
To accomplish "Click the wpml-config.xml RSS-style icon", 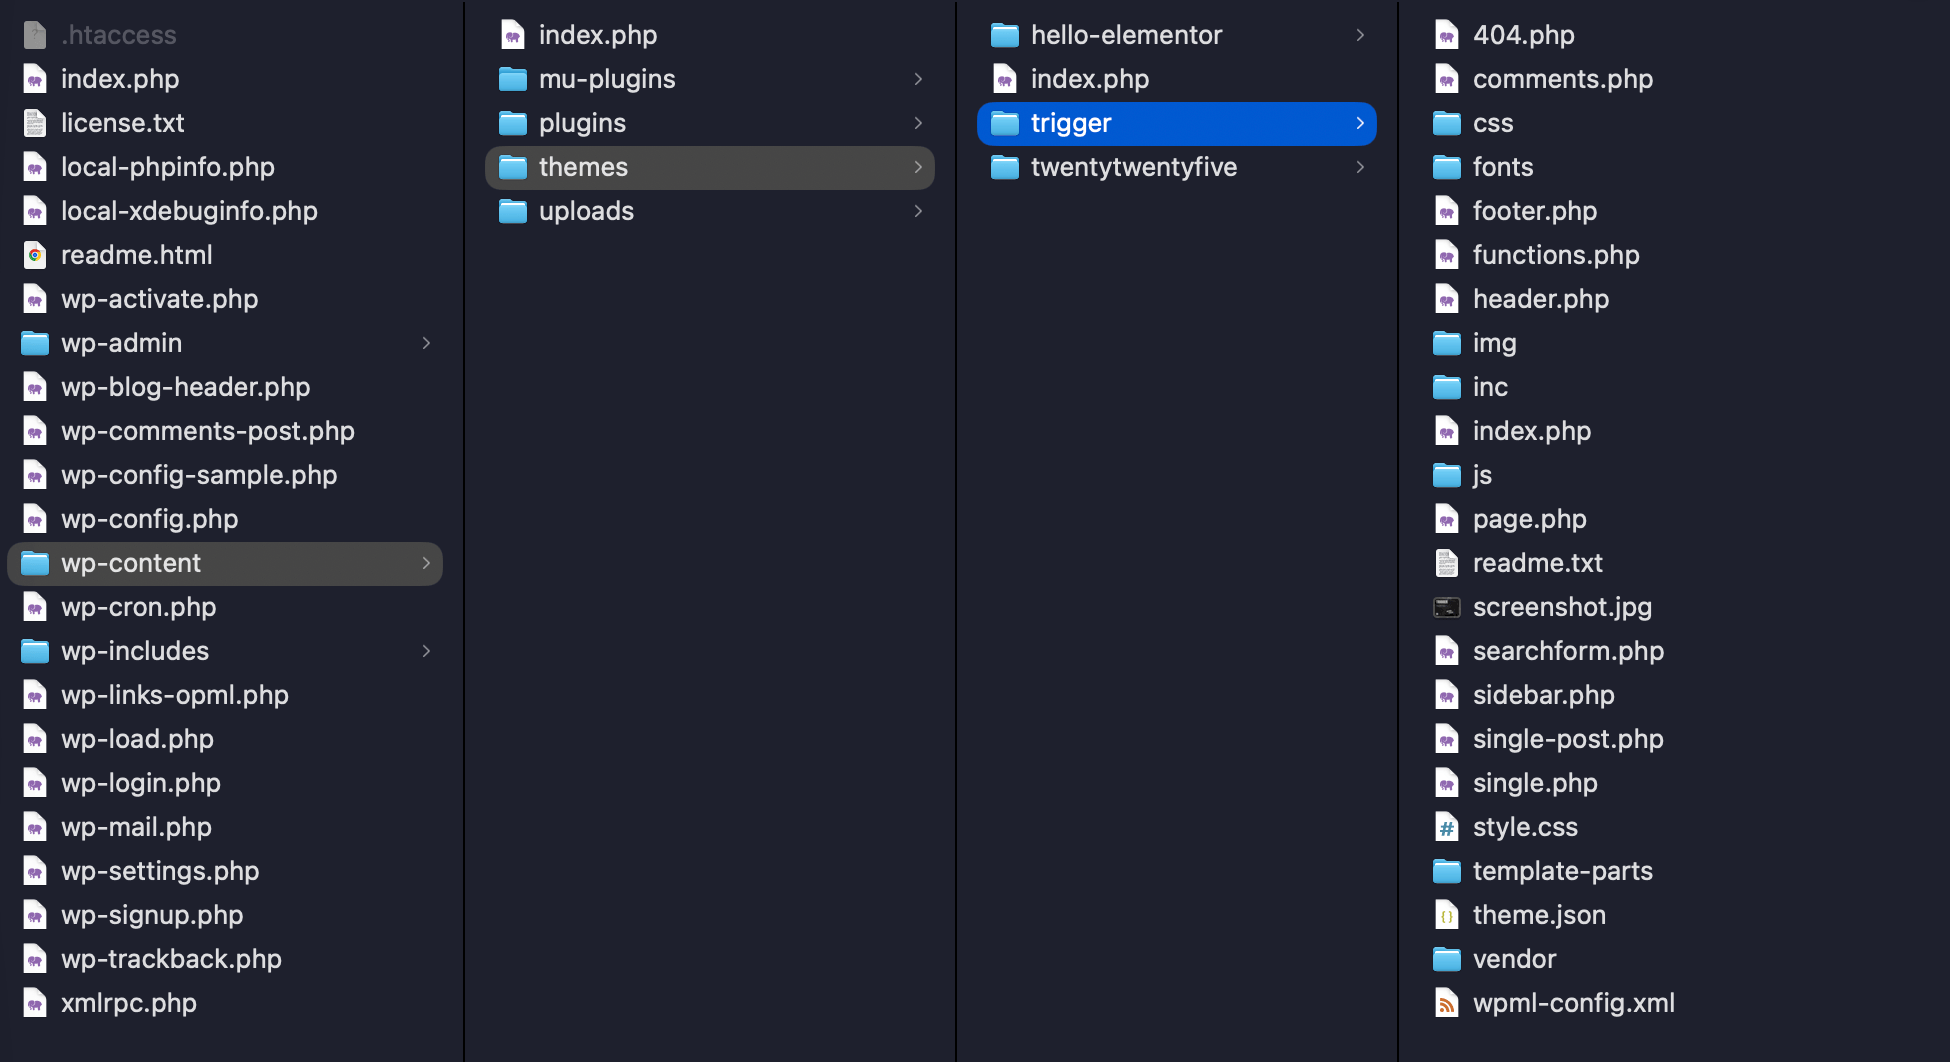I will (x=1447, y=1003).
